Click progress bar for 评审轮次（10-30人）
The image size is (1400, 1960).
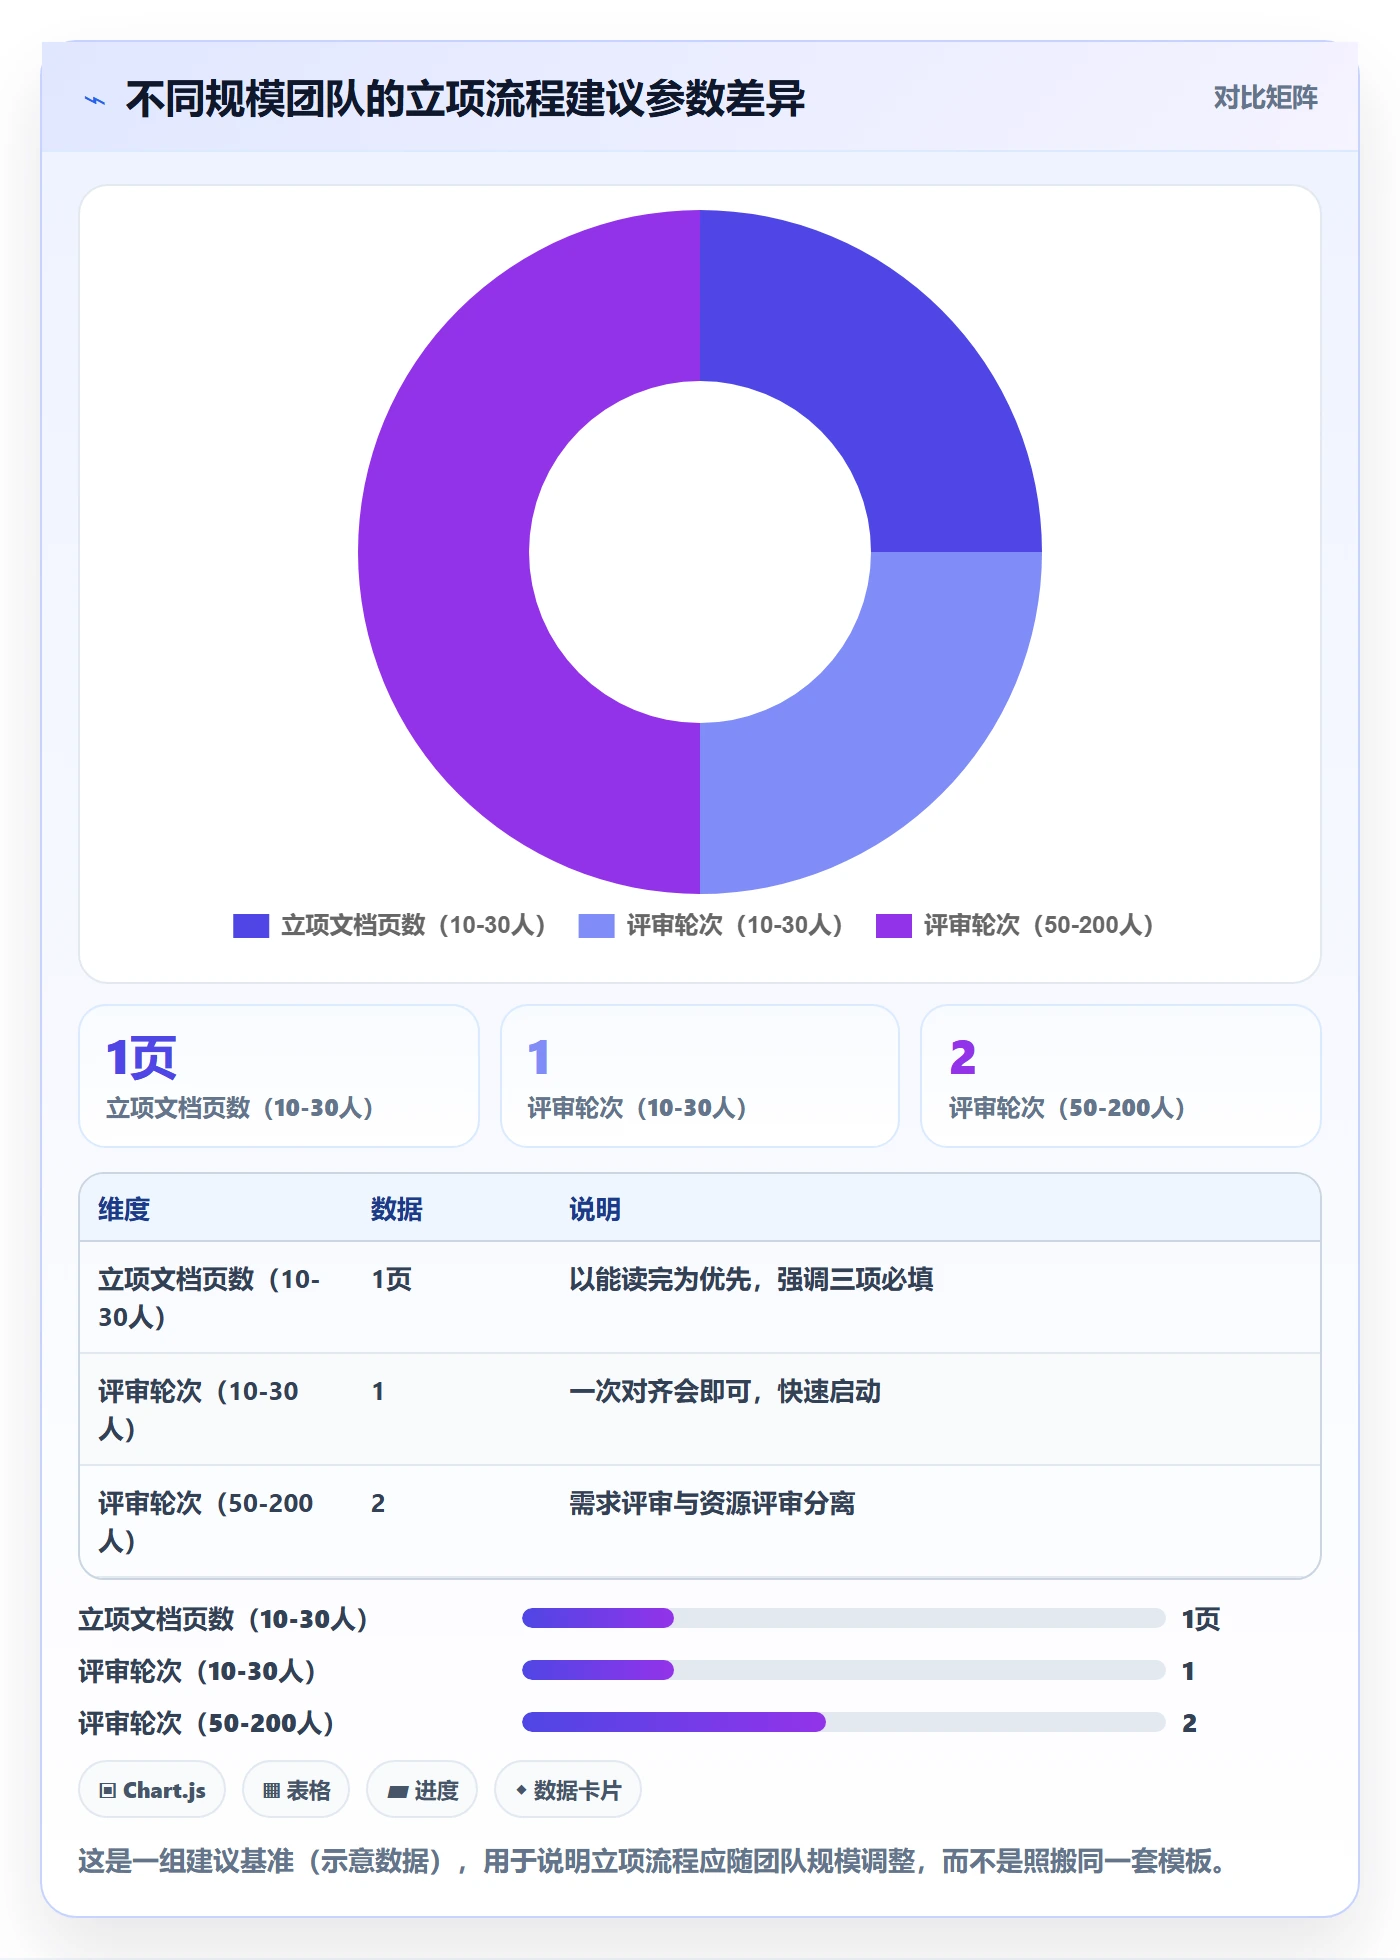point(843,1670)
